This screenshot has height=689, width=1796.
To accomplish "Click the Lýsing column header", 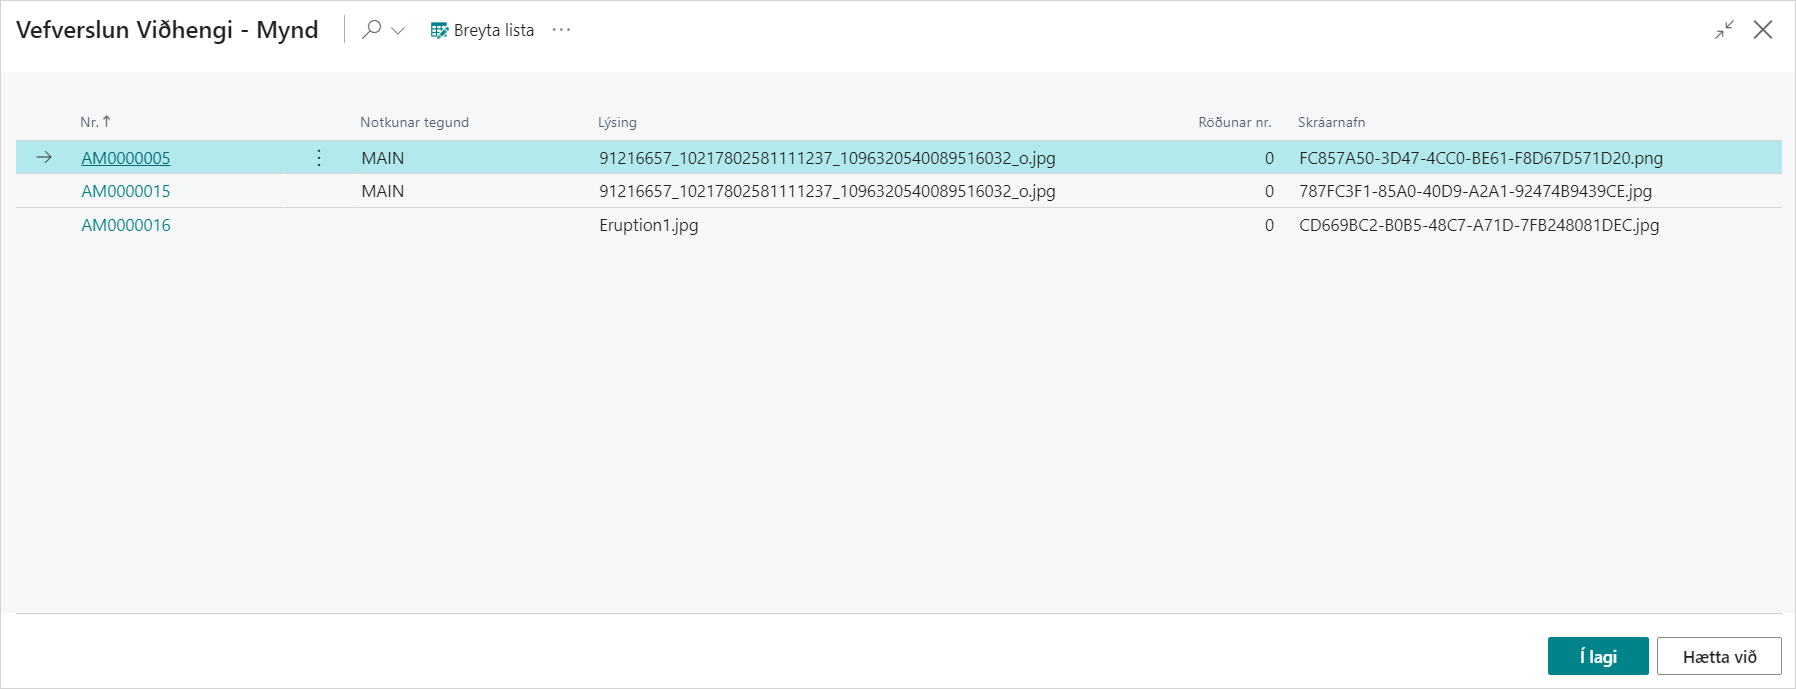I will (x=617, y=122).
